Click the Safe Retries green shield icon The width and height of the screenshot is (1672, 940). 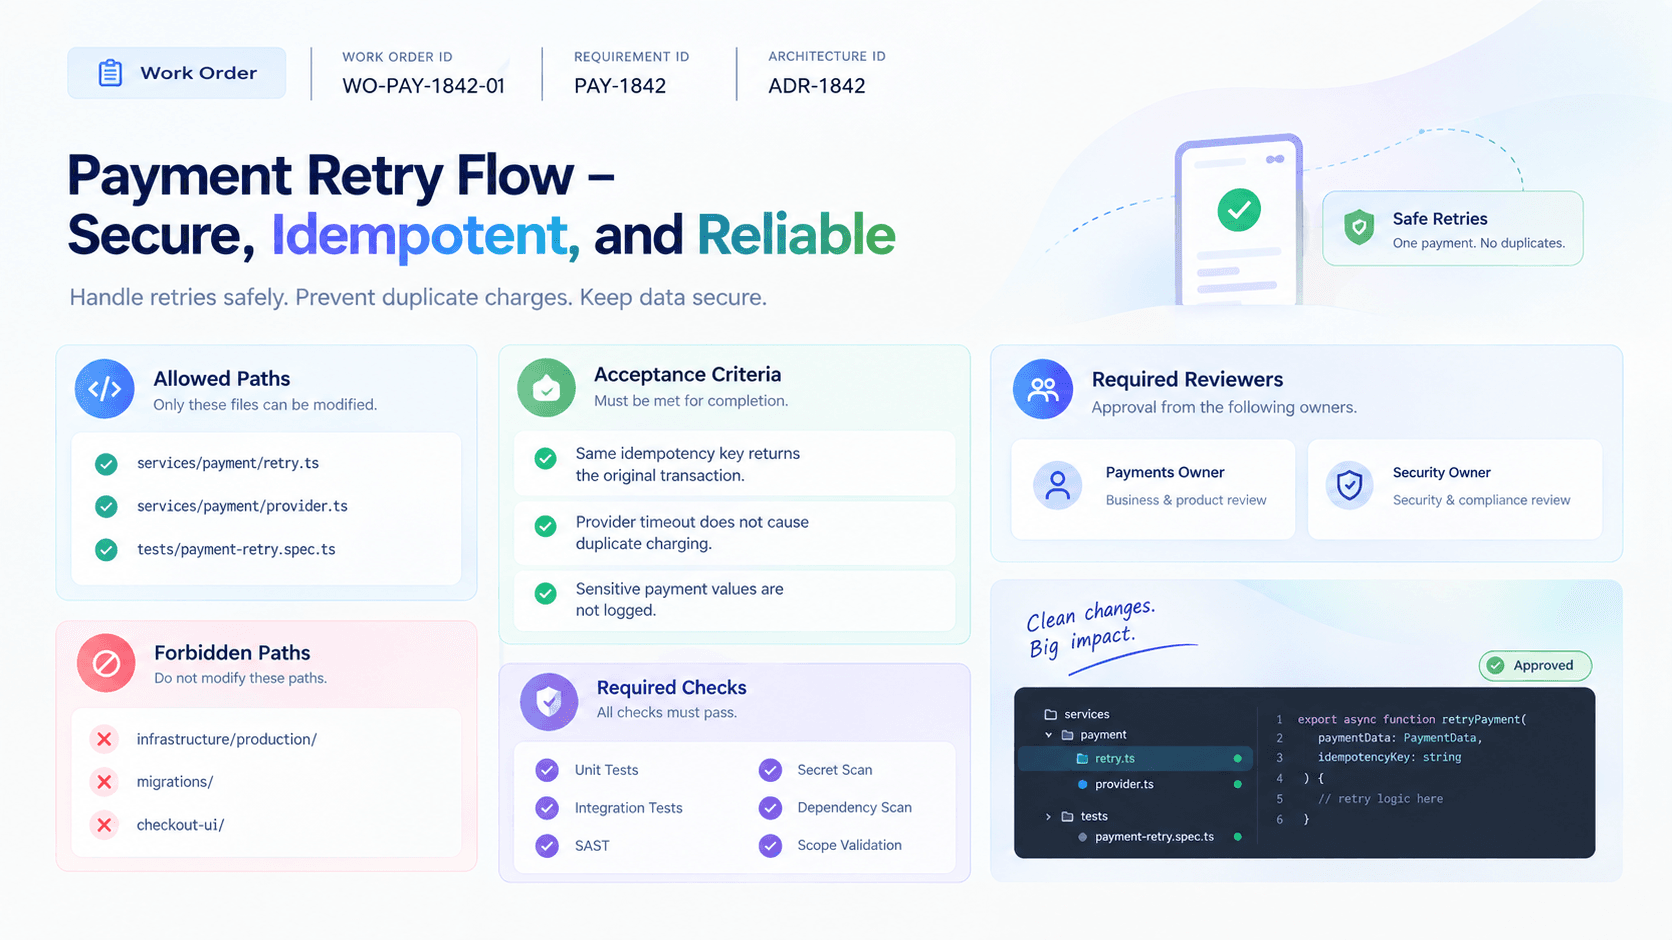click(1359, 228)
